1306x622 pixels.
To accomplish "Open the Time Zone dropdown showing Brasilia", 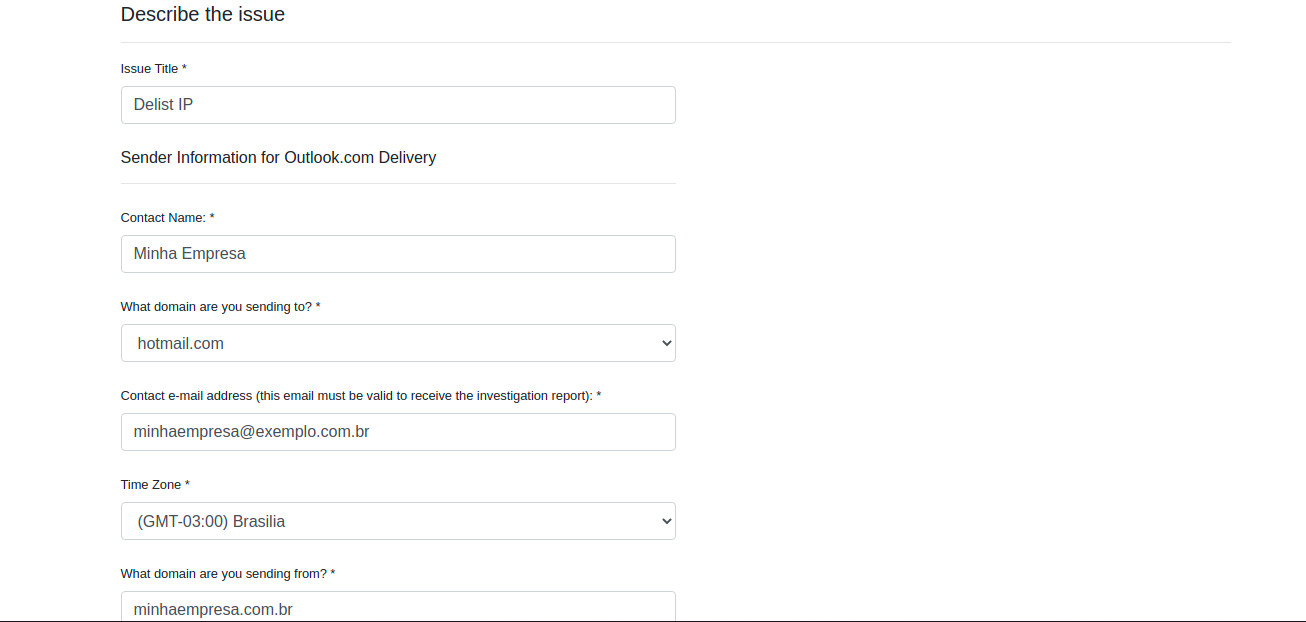I will point(398,521).
